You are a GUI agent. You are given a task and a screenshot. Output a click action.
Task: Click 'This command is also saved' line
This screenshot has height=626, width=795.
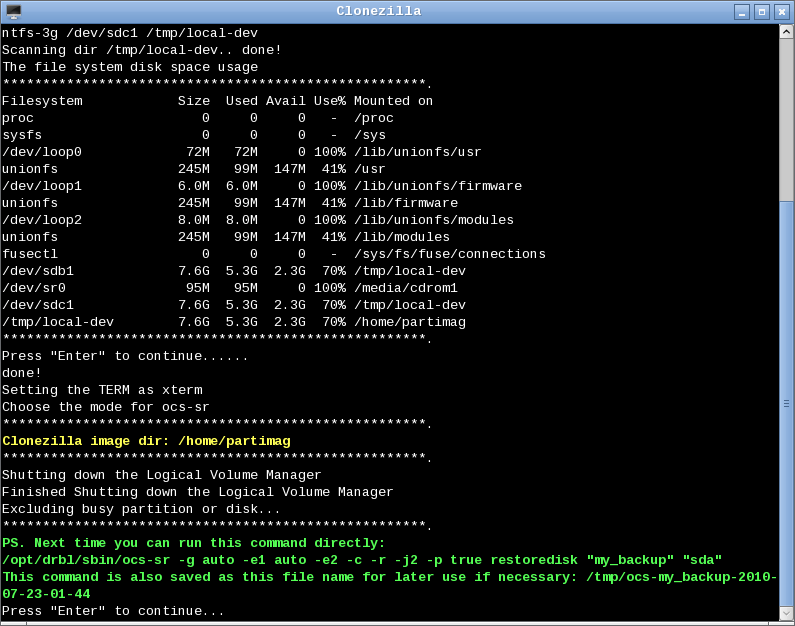(389, 577)
